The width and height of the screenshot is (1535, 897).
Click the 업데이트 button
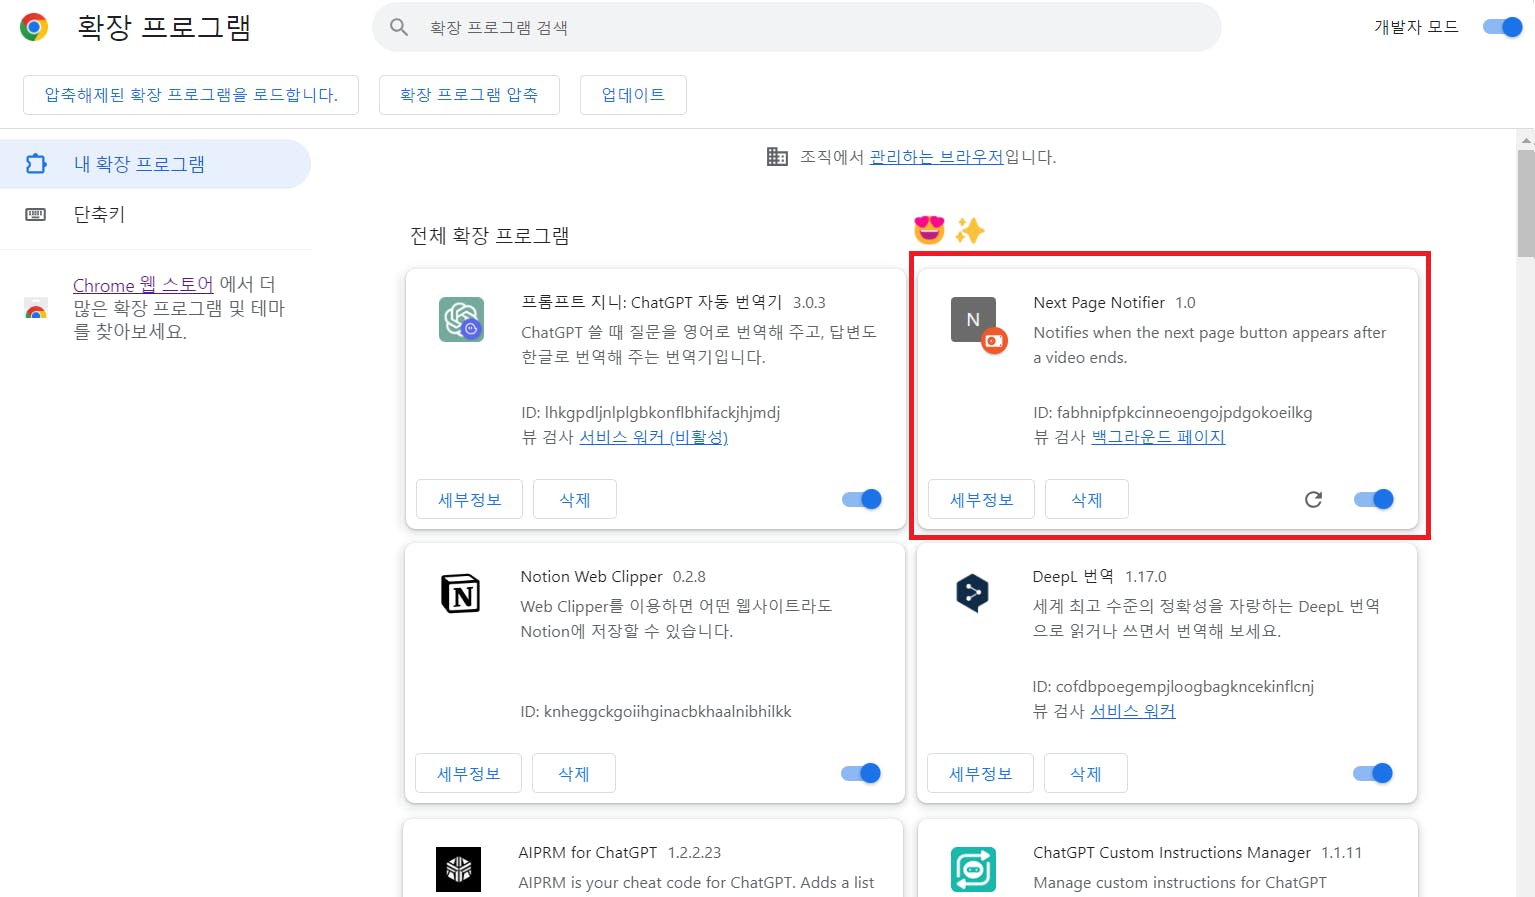click(x=633, y=95)
